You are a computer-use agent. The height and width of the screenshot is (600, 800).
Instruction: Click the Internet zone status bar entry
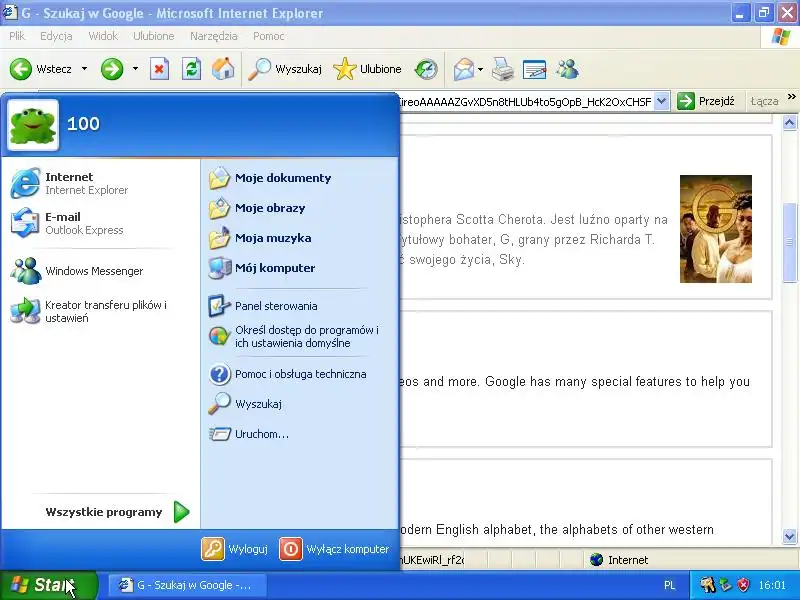619,560
